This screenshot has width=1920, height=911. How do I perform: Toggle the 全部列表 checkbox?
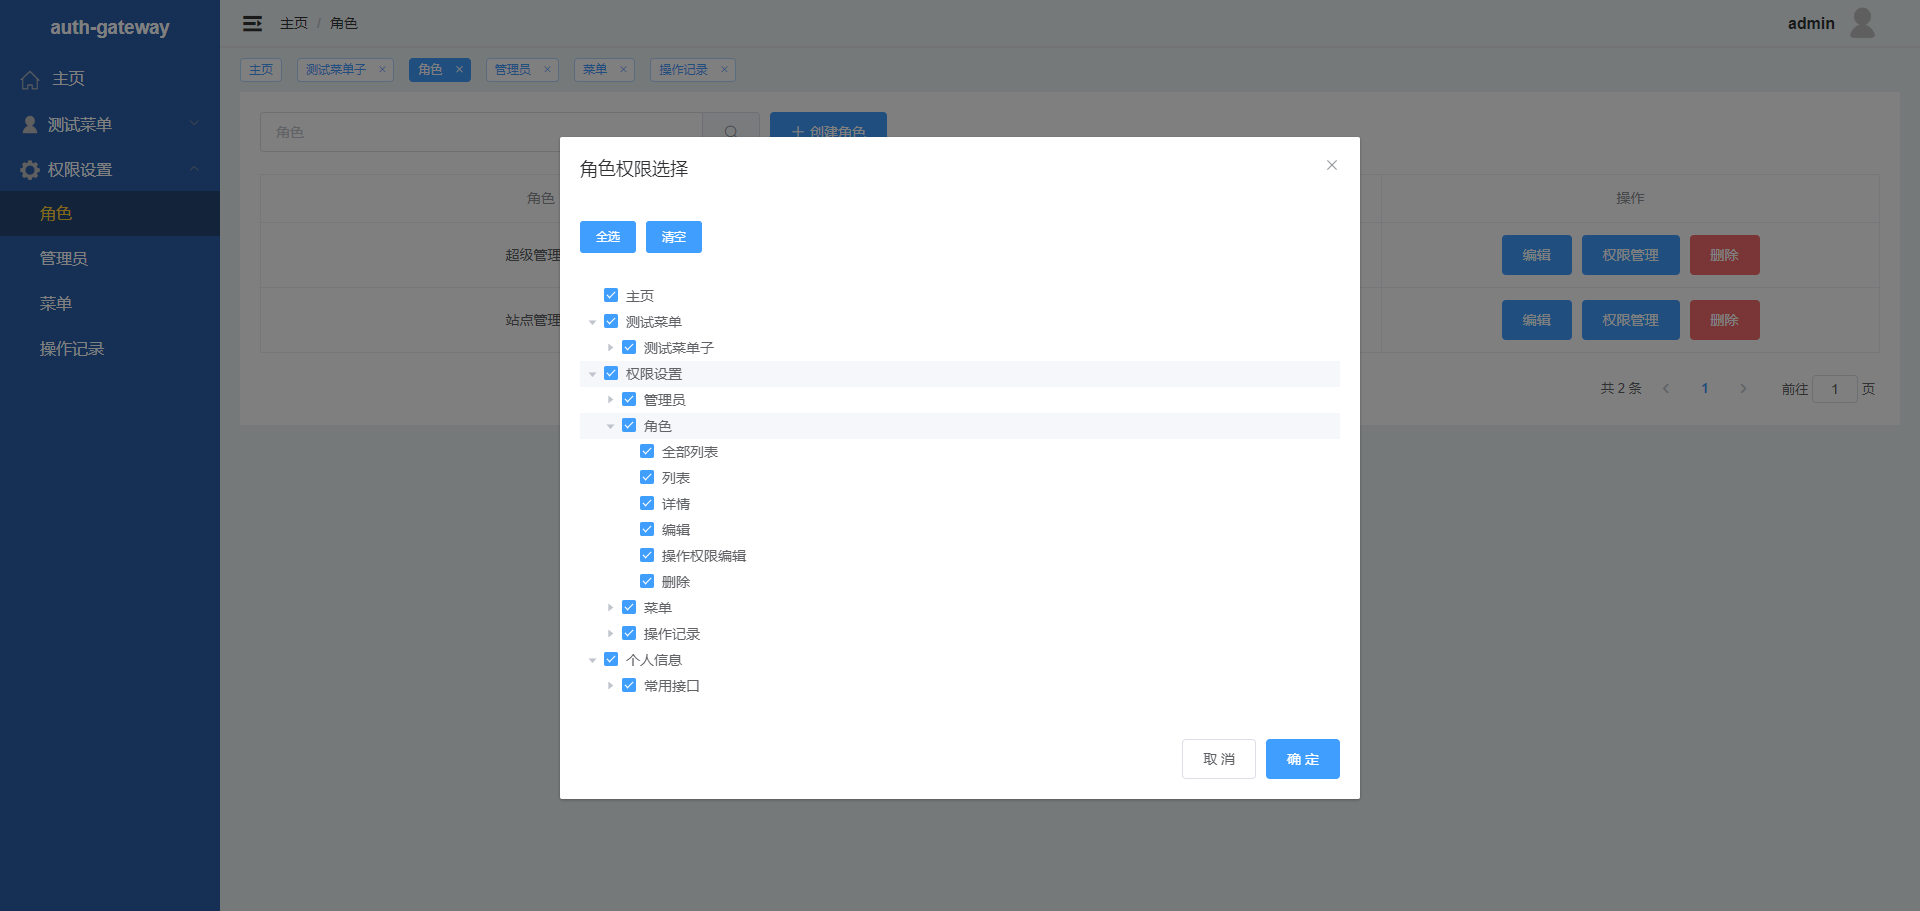tap(647, 451)
